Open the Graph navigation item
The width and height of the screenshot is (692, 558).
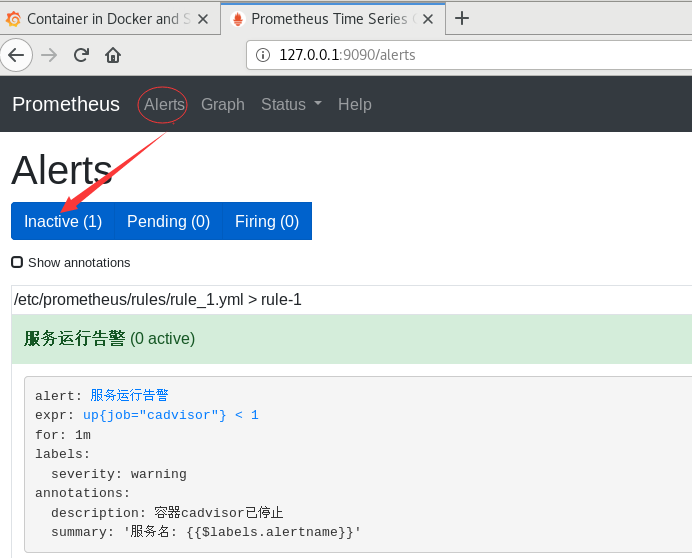(x=223, y=105)
